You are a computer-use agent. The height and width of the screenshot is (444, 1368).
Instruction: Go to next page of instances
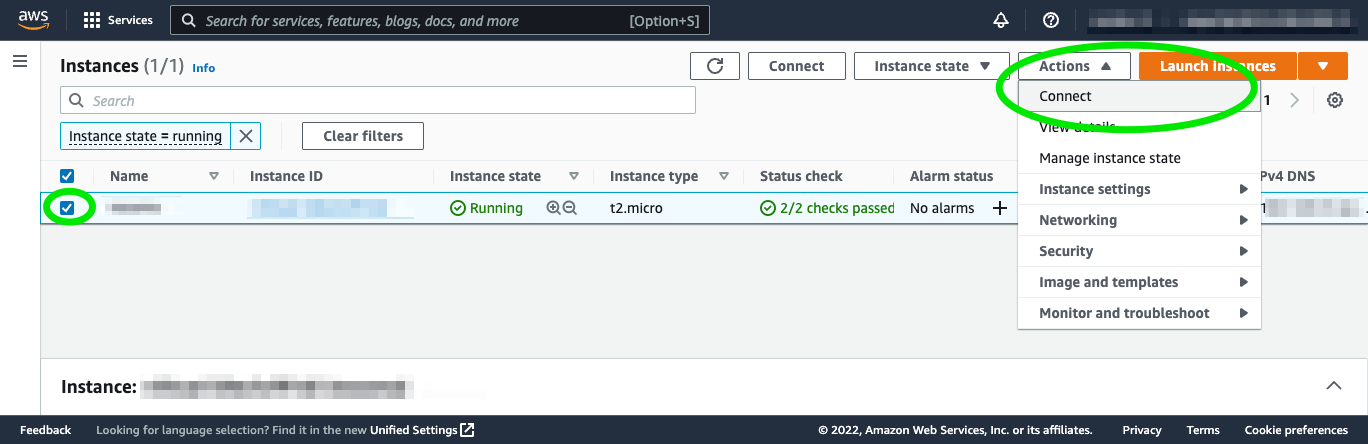pos(1295,100)
